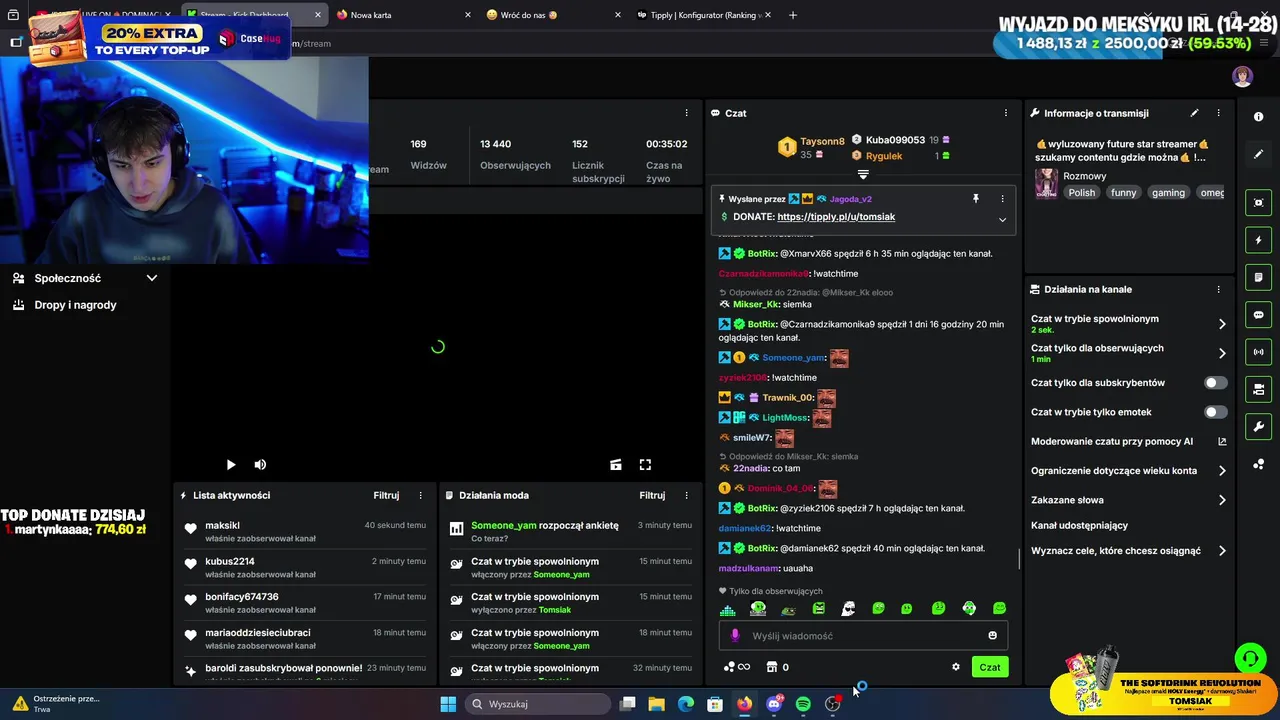The image size is (1280, 720).
Task: Select the white ghost emote
Action: [848, 608]
